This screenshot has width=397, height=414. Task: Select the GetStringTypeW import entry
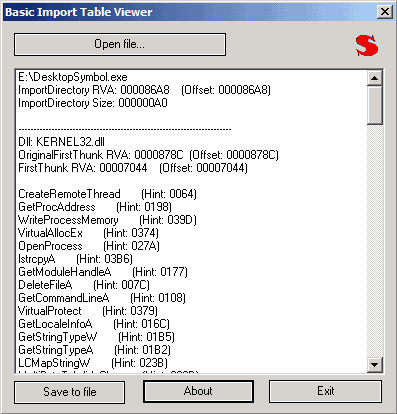coord(96,337)
